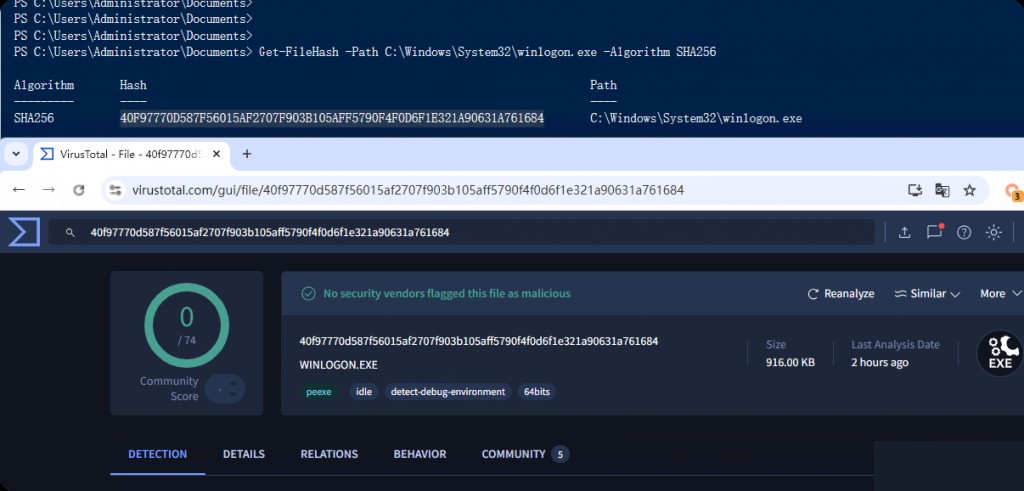This screenshot has height=491, width=1024.
Task: Click the Get-FileHash command line in PowerShell
Action: (x=487, y=52)
